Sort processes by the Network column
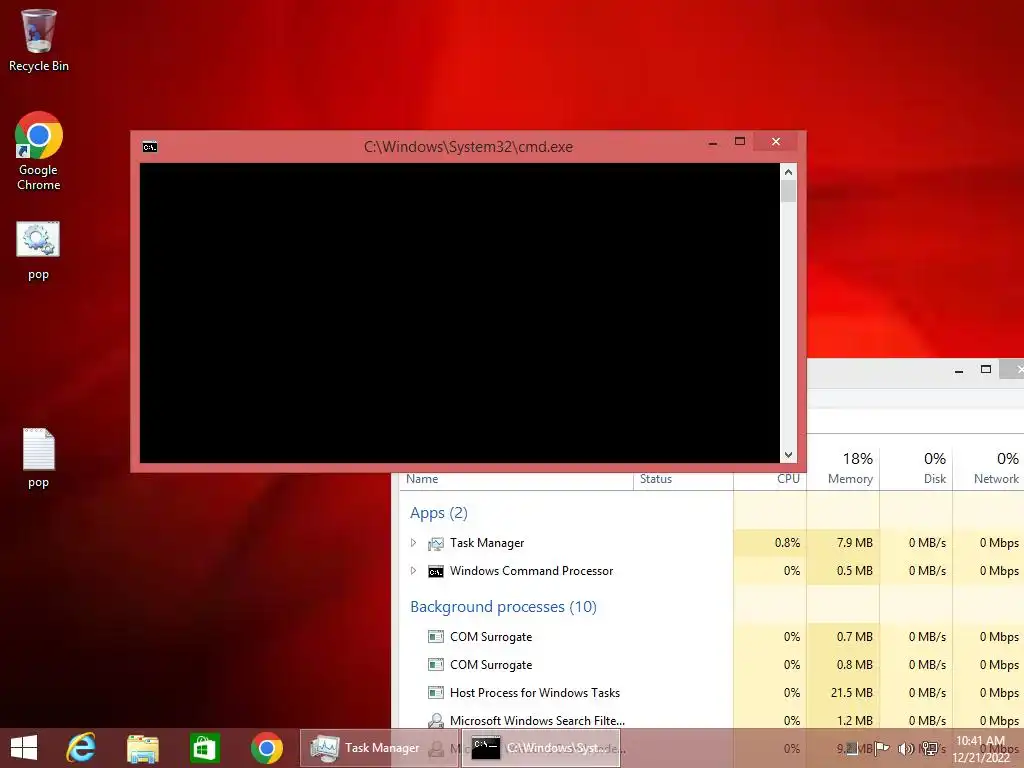1024x768 pixels. 989,469
